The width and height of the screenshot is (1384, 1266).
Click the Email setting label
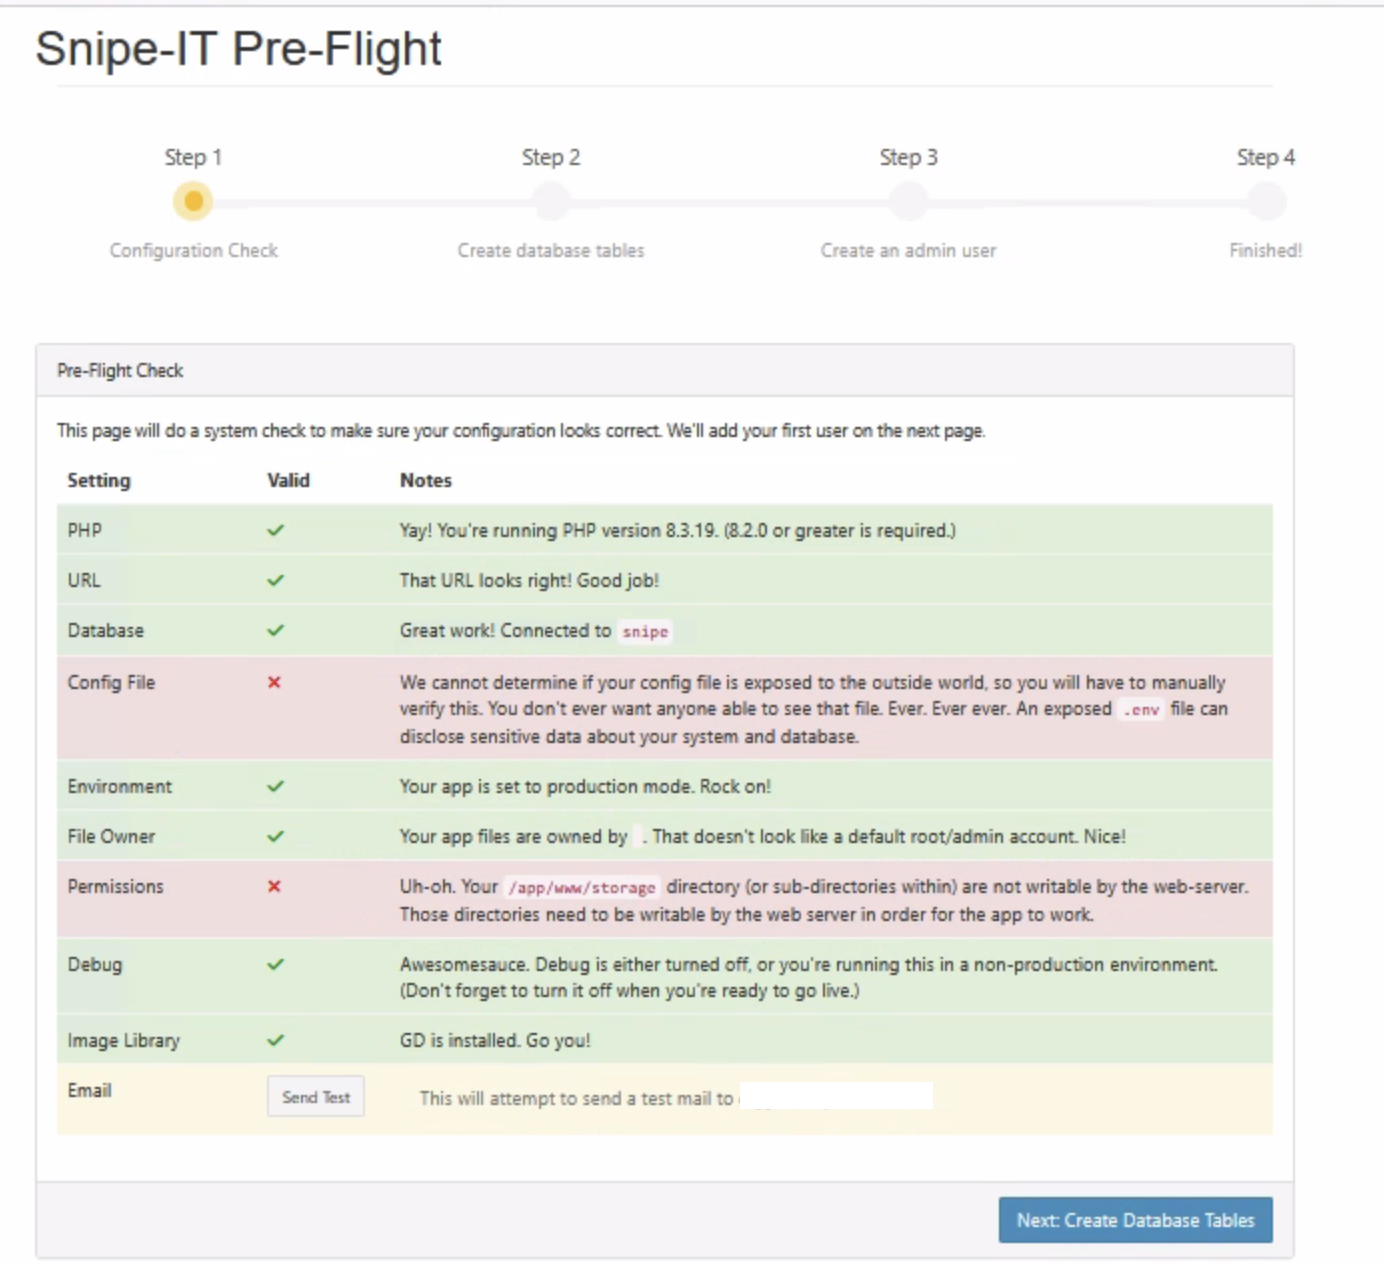(x=89, y=1090)
